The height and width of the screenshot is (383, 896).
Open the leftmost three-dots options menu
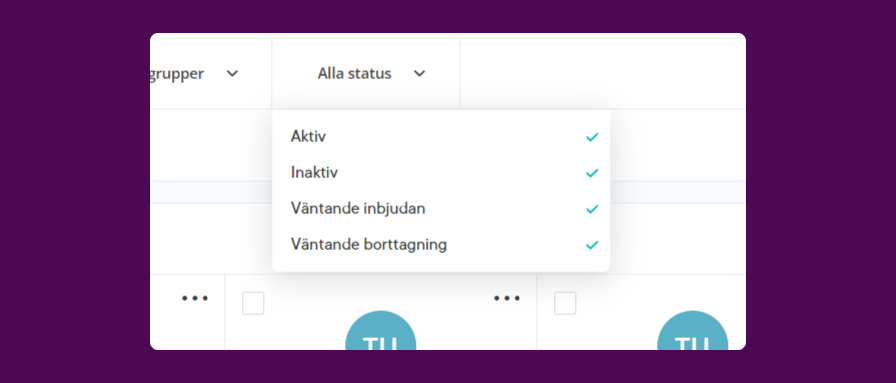(x=195, y=298)
